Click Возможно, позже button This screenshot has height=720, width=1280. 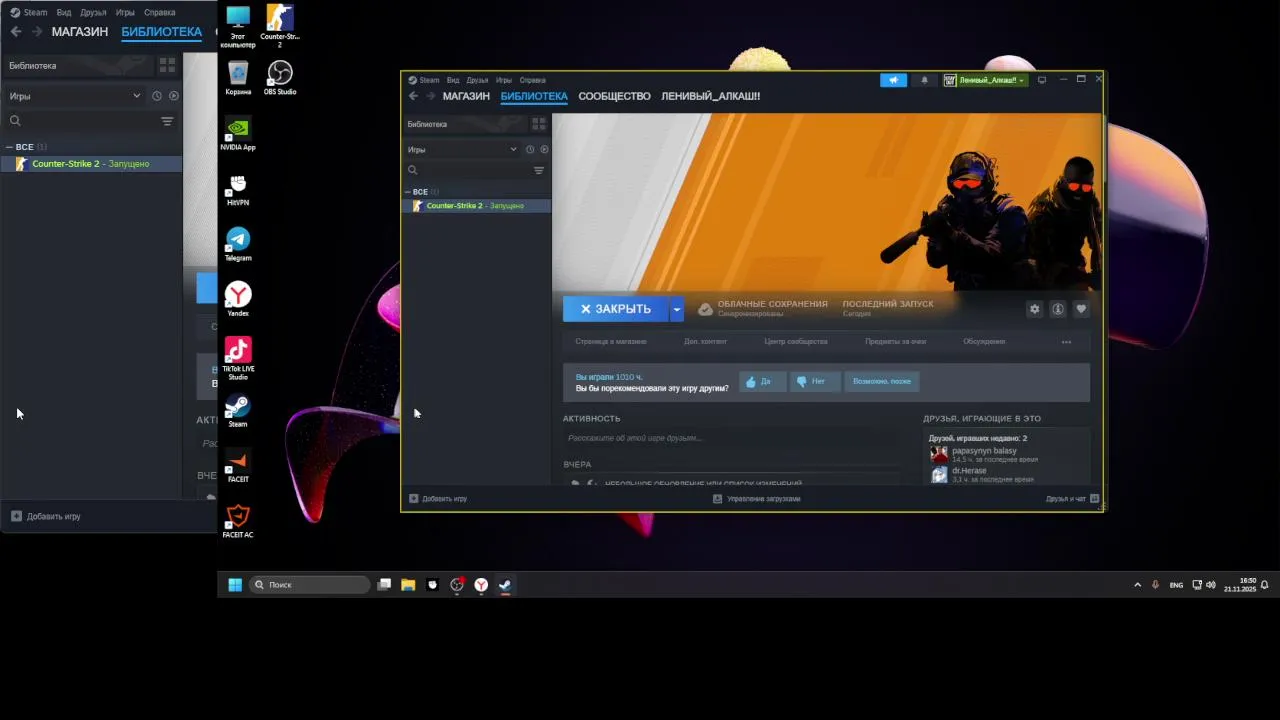tap(881, 381)
